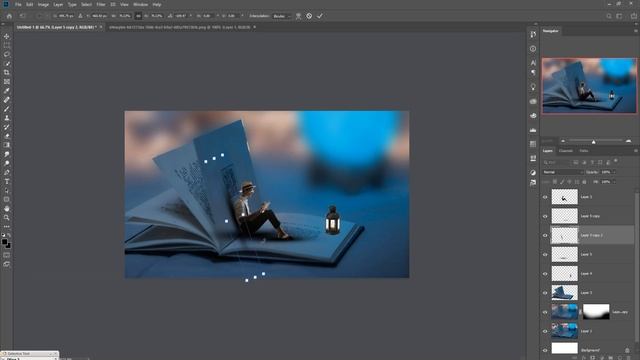This screenshot has height=360, width=640.
Task: Close the Untitled-1 document tab
Action: [101, 27]
